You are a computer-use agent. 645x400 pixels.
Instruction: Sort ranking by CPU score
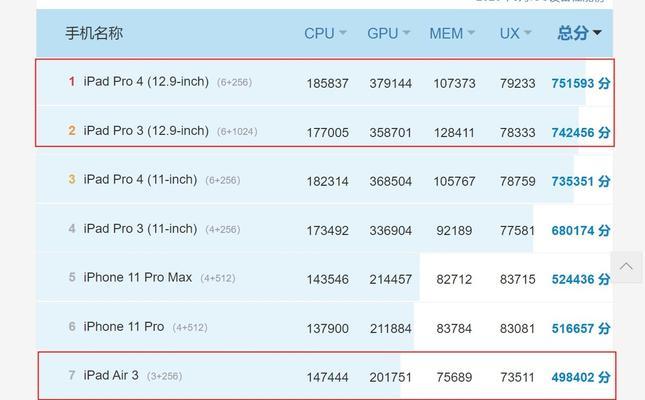click(x=325, y=33)
